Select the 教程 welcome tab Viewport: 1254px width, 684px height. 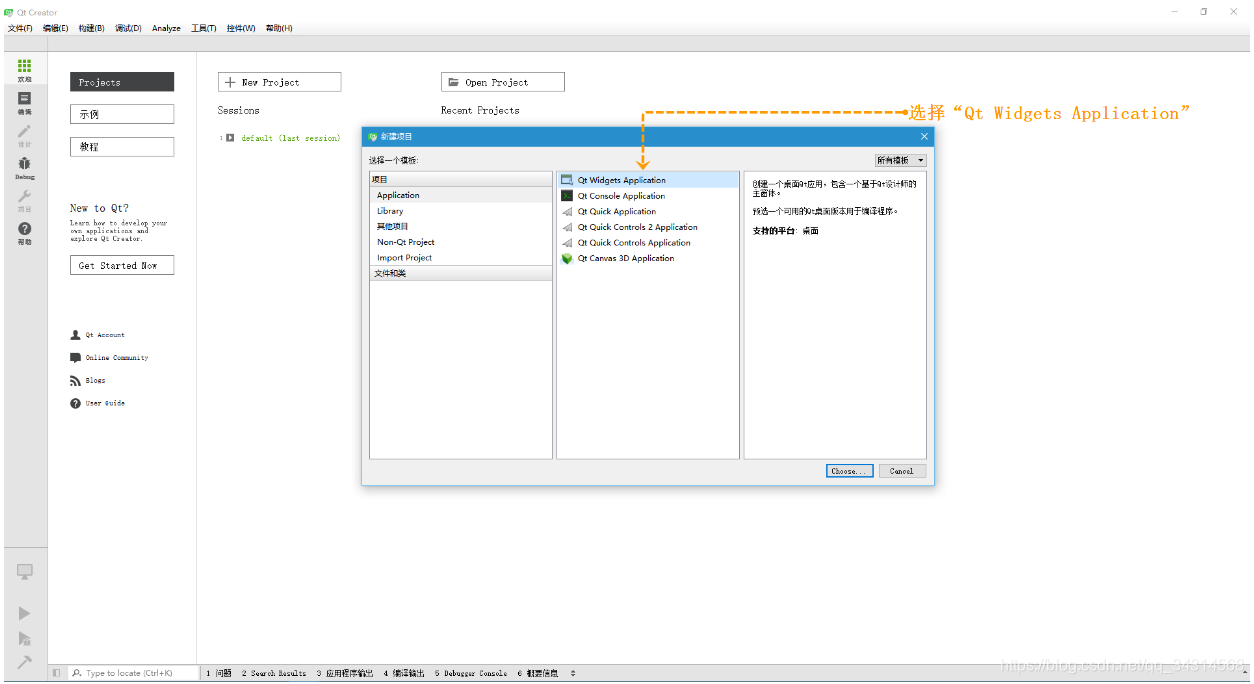pyautogui.click(x=122, y=146)
